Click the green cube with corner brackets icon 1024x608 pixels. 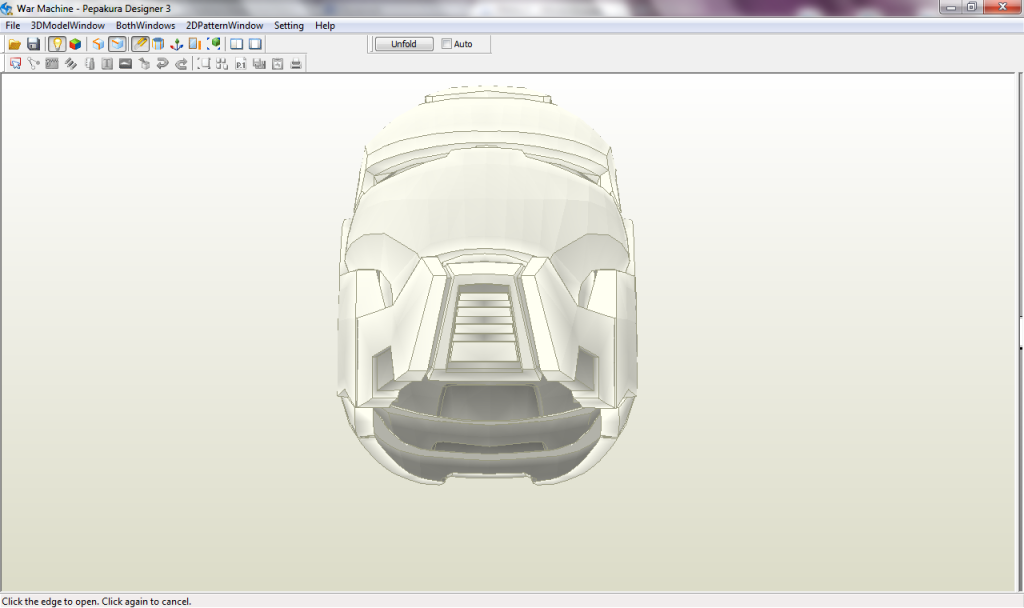[214, 44]
